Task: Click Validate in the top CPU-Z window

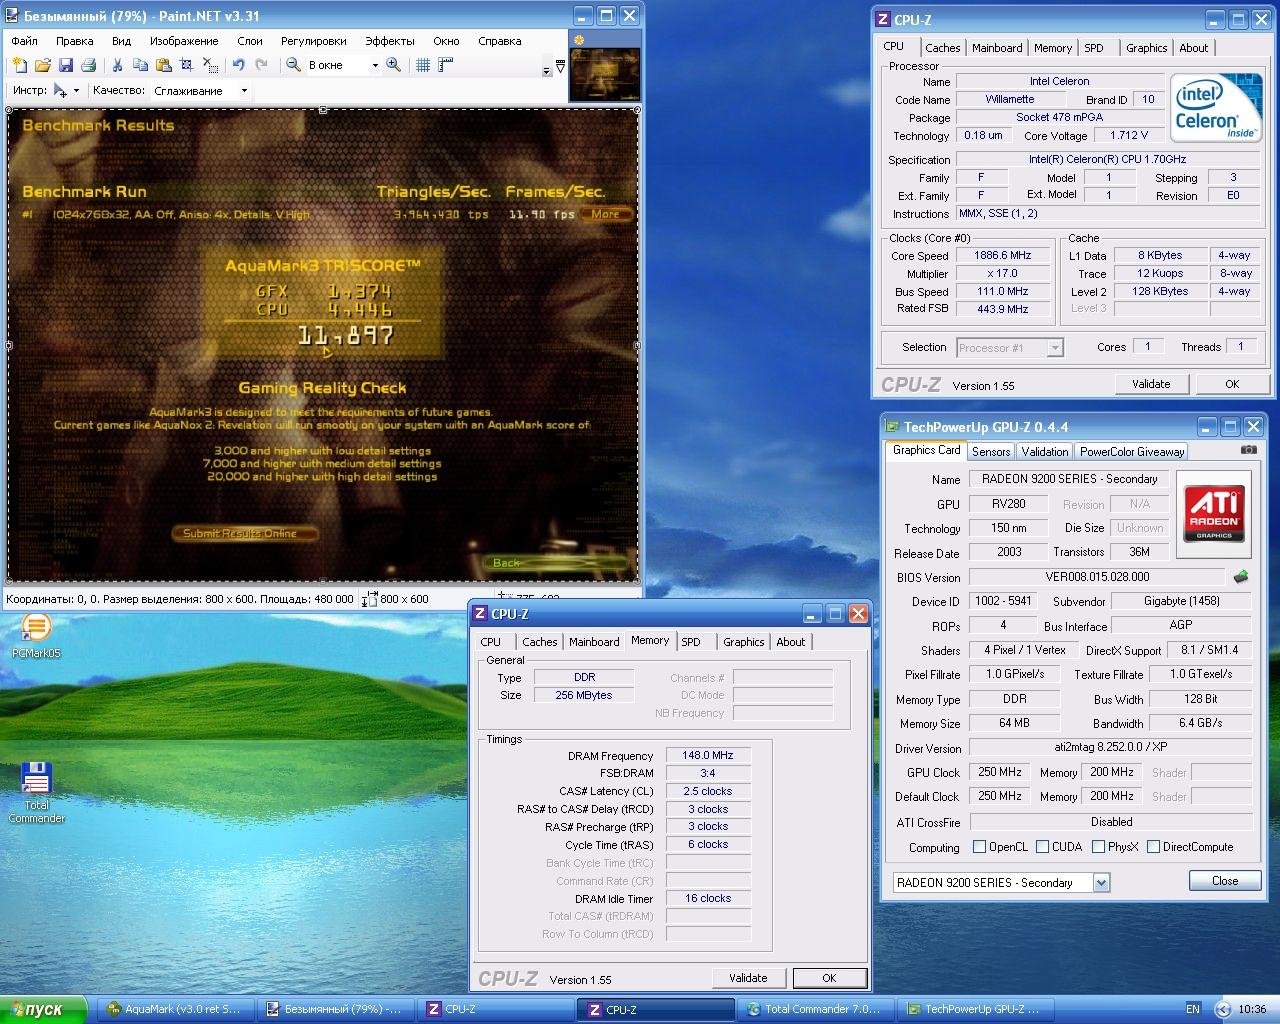Action: [x=1151, y=384]
